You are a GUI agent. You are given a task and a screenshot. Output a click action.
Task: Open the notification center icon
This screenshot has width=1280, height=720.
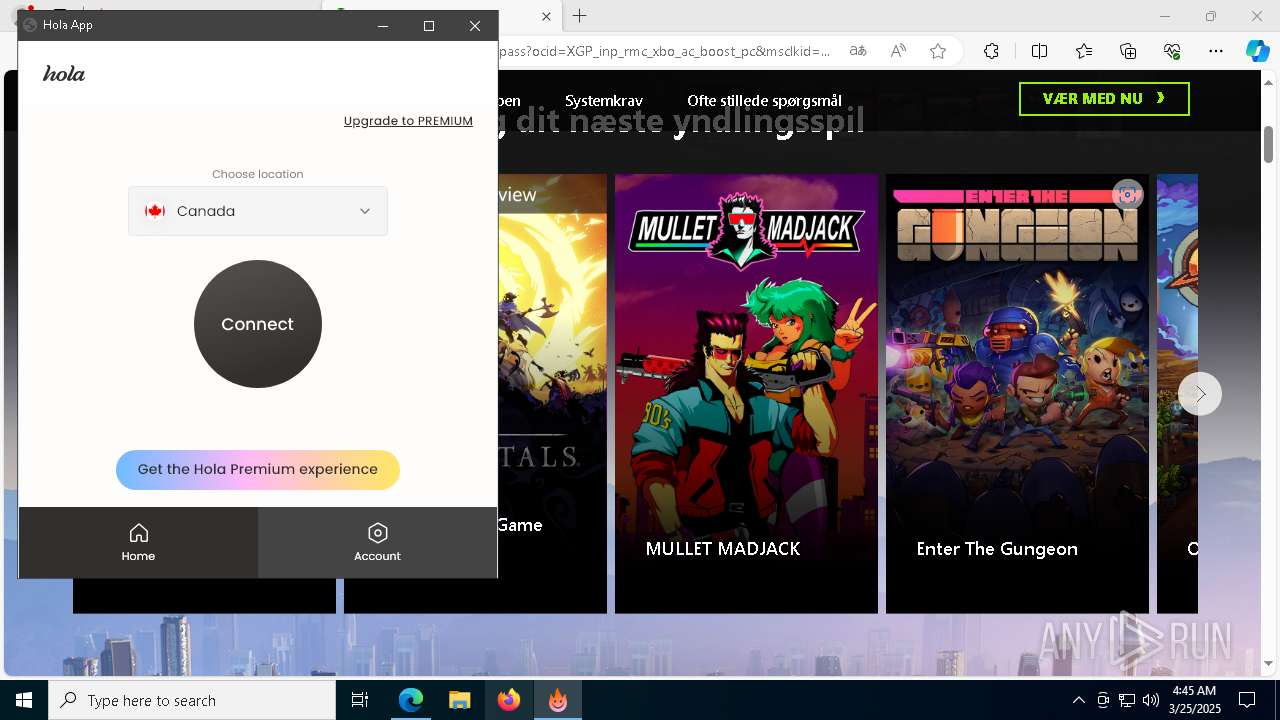pyautogui.click(x=1247, y=700)
